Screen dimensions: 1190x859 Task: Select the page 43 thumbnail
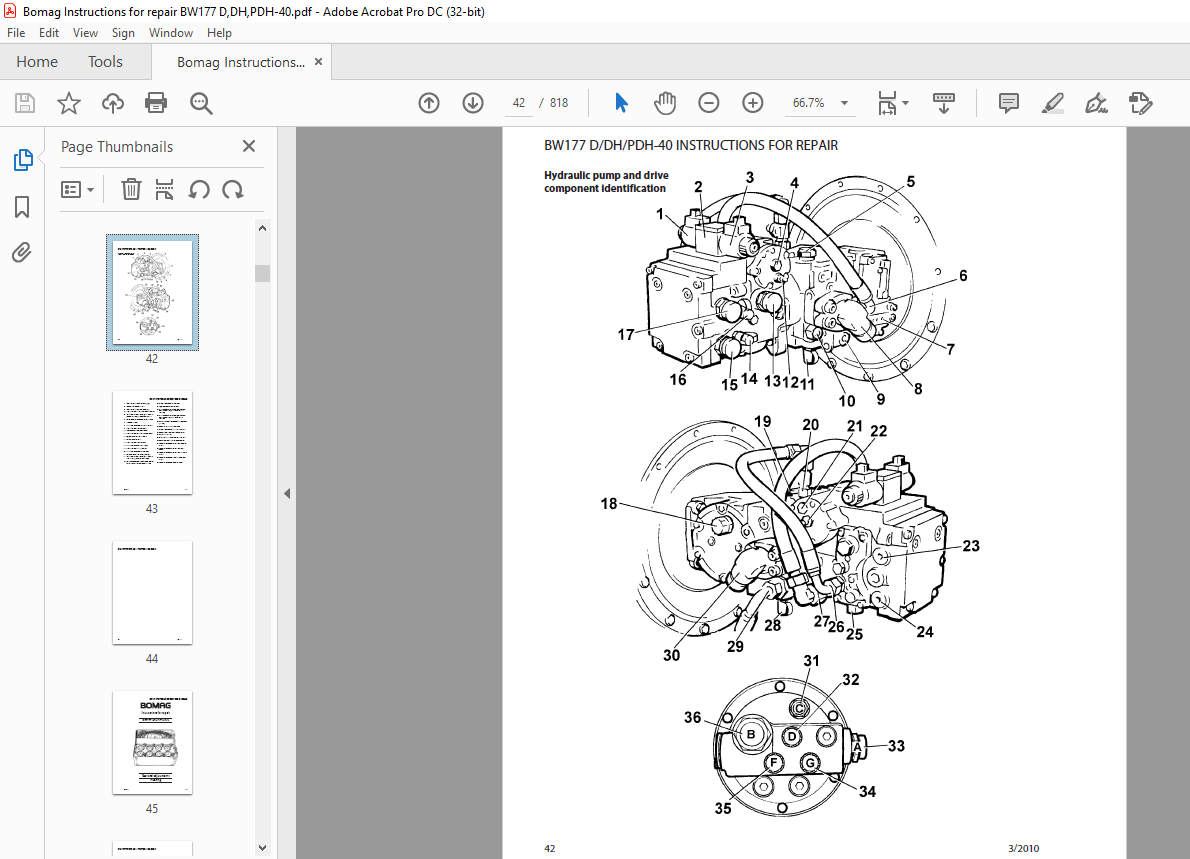[153, 442]
